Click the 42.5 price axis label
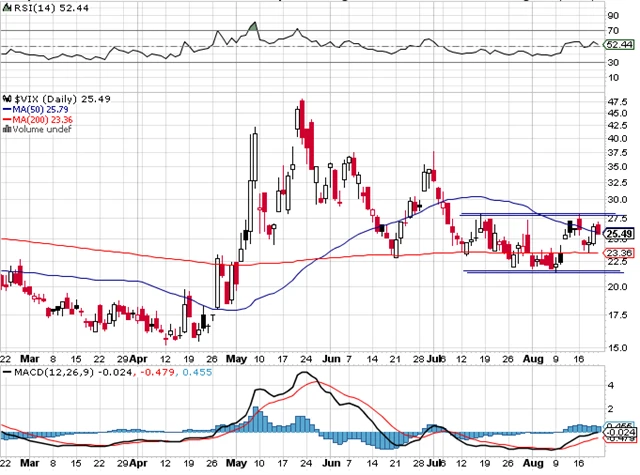 [618, 126]
